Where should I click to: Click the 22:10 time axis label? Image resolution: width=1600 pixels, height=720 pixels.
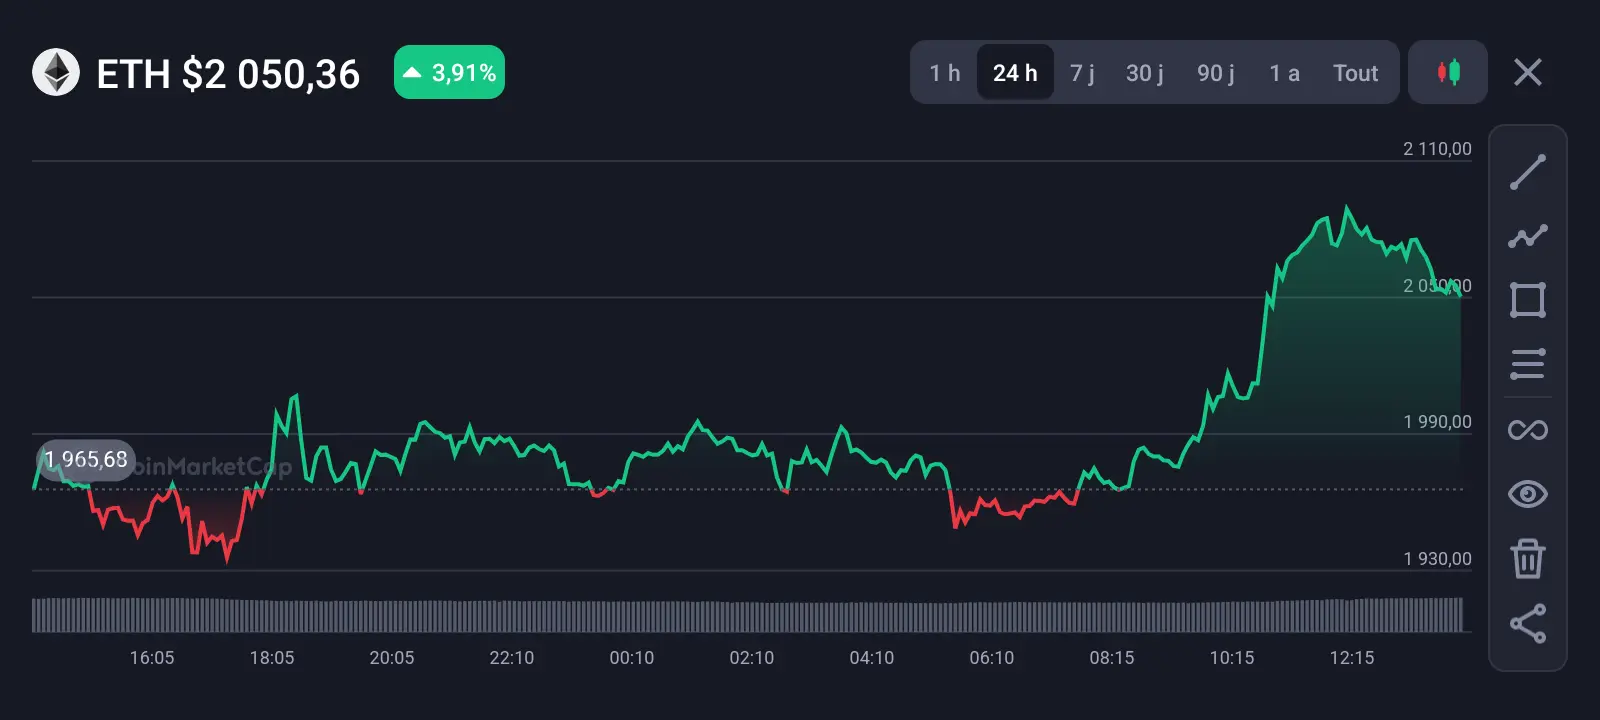(x=512, y=658)
